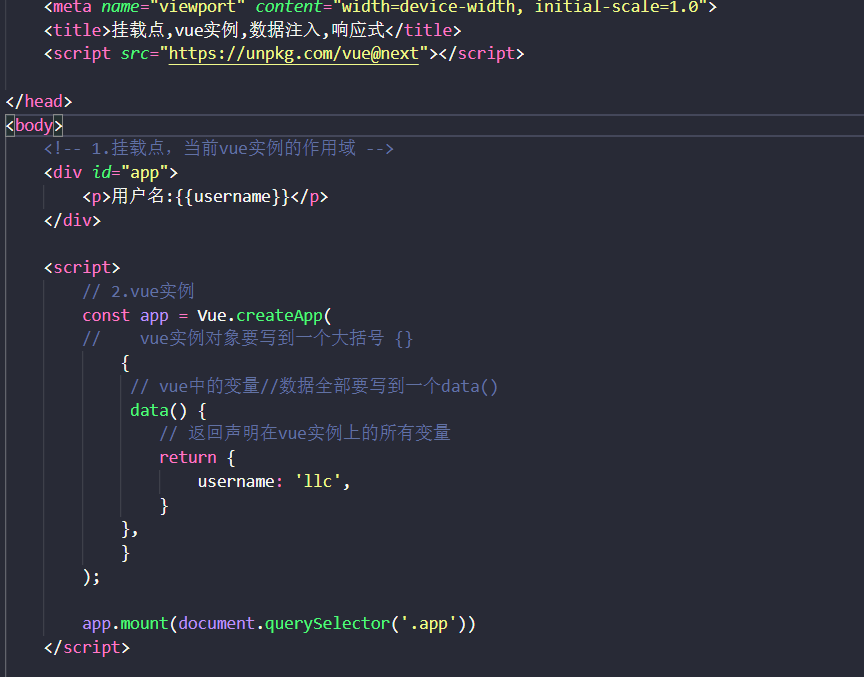Click the closing ');' of createApp
The image size is (864, 677).
pos(91,577)
